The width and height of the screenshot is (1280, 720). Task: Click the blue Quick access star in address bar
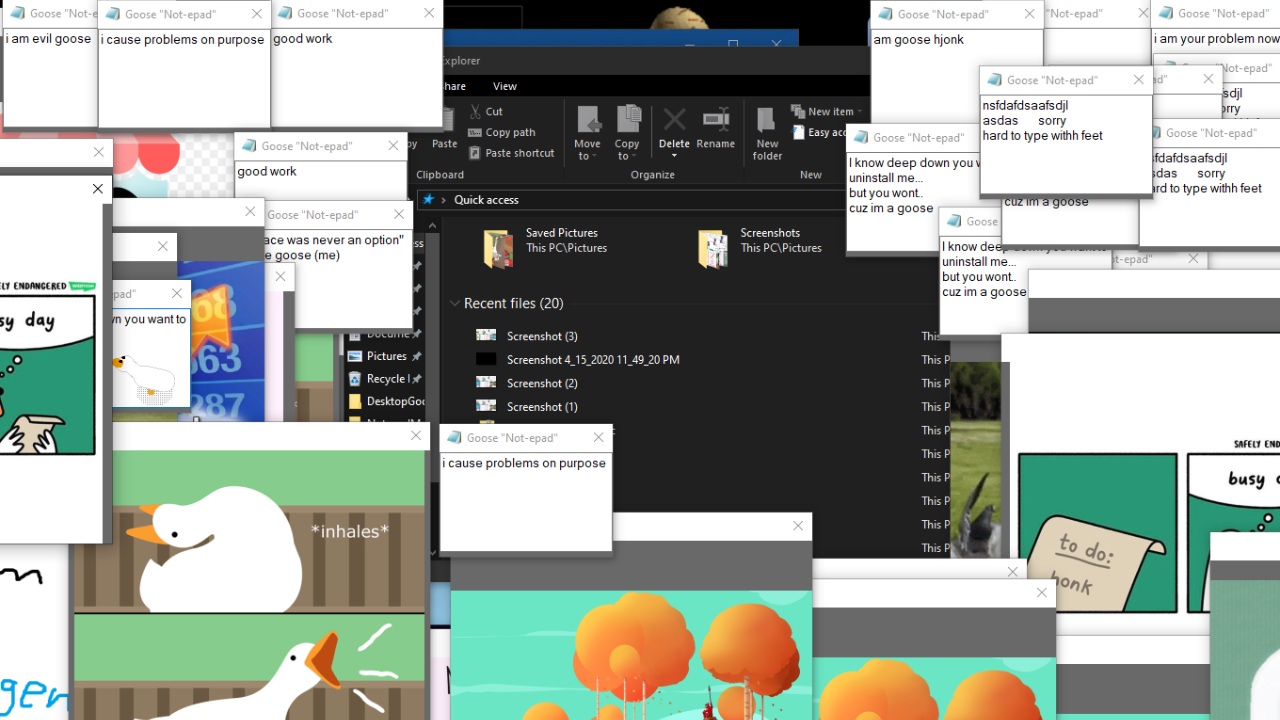pos(428,200)
